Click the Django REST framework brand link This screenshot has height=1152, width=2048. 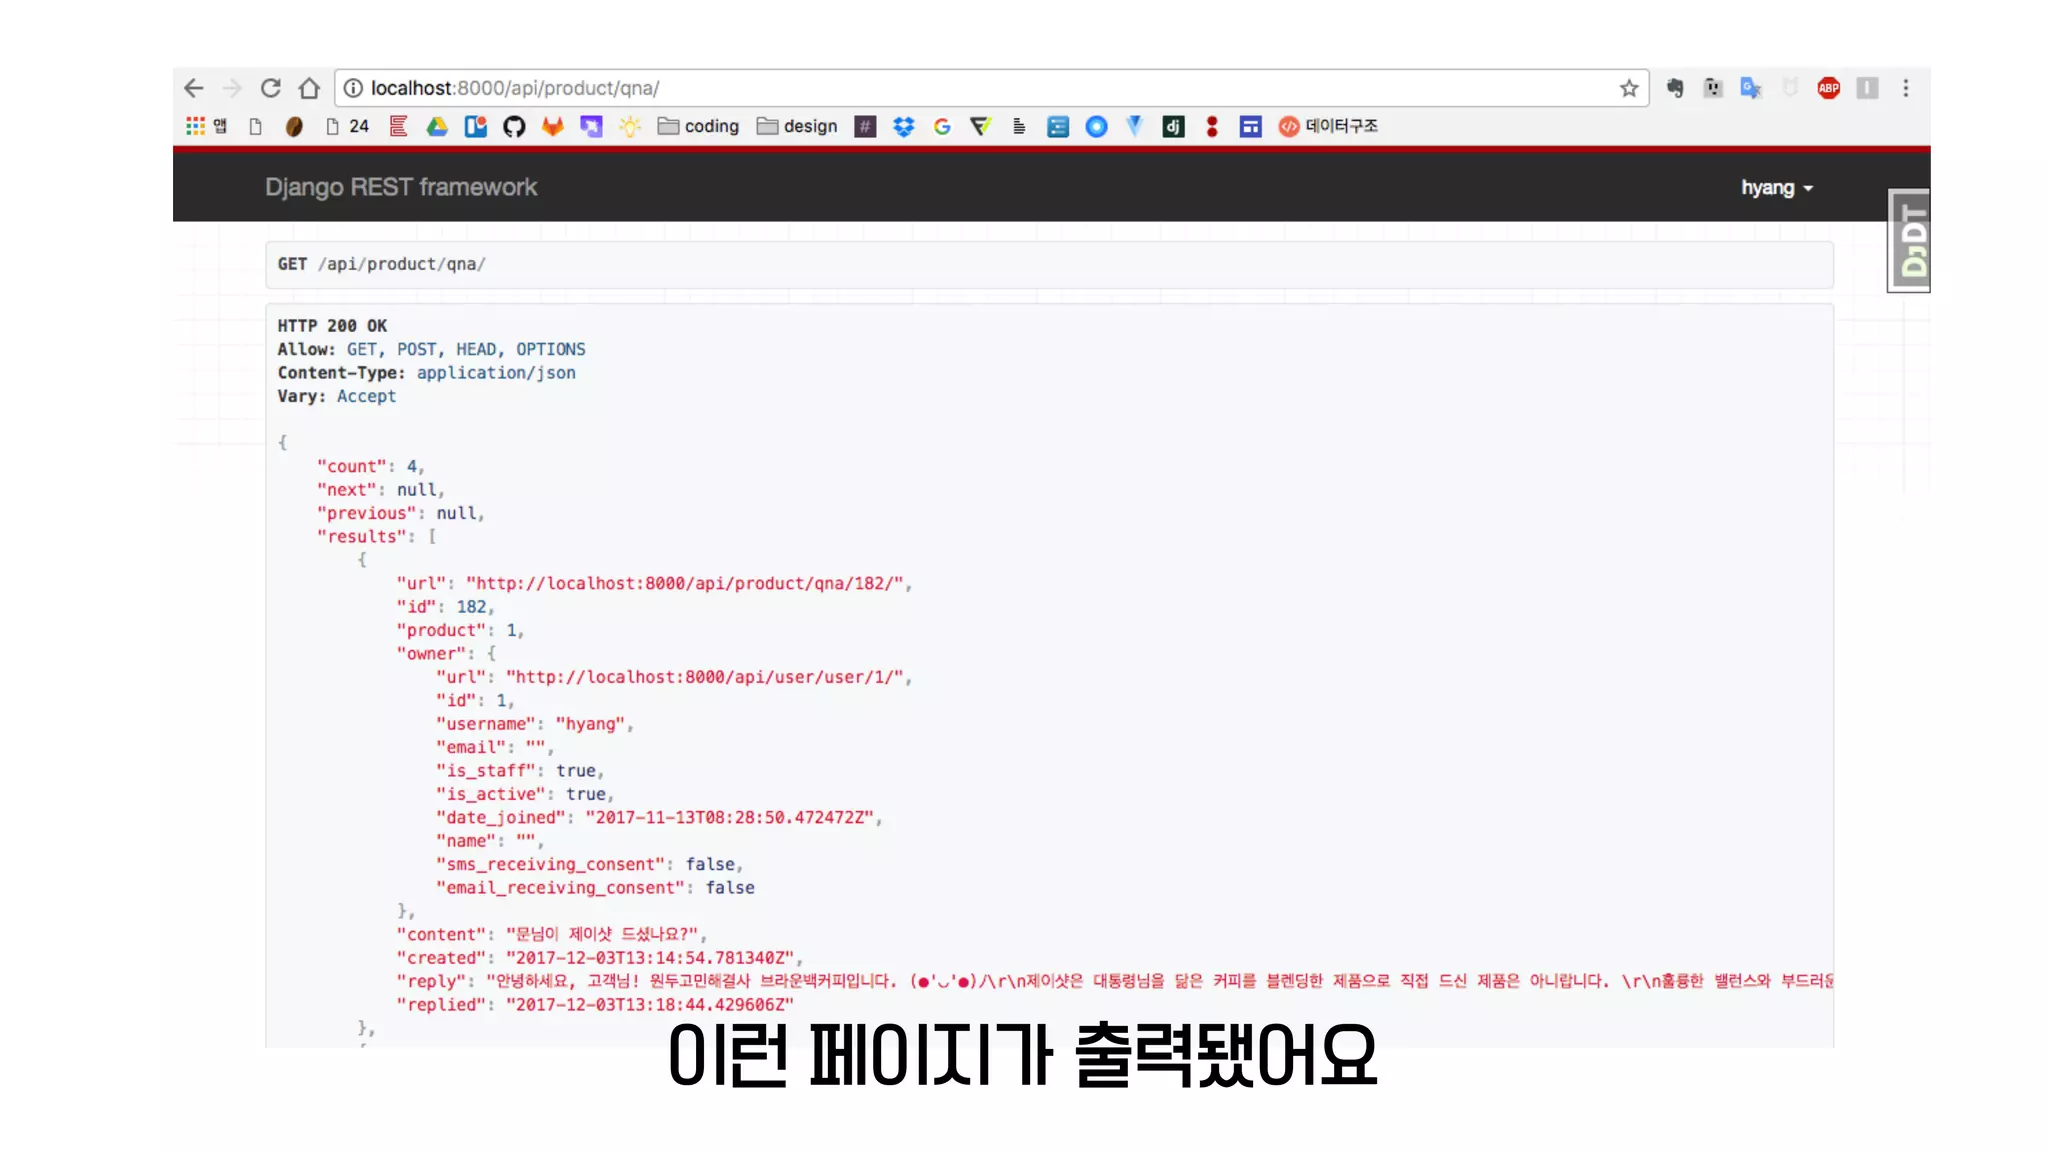click(401, 187)
